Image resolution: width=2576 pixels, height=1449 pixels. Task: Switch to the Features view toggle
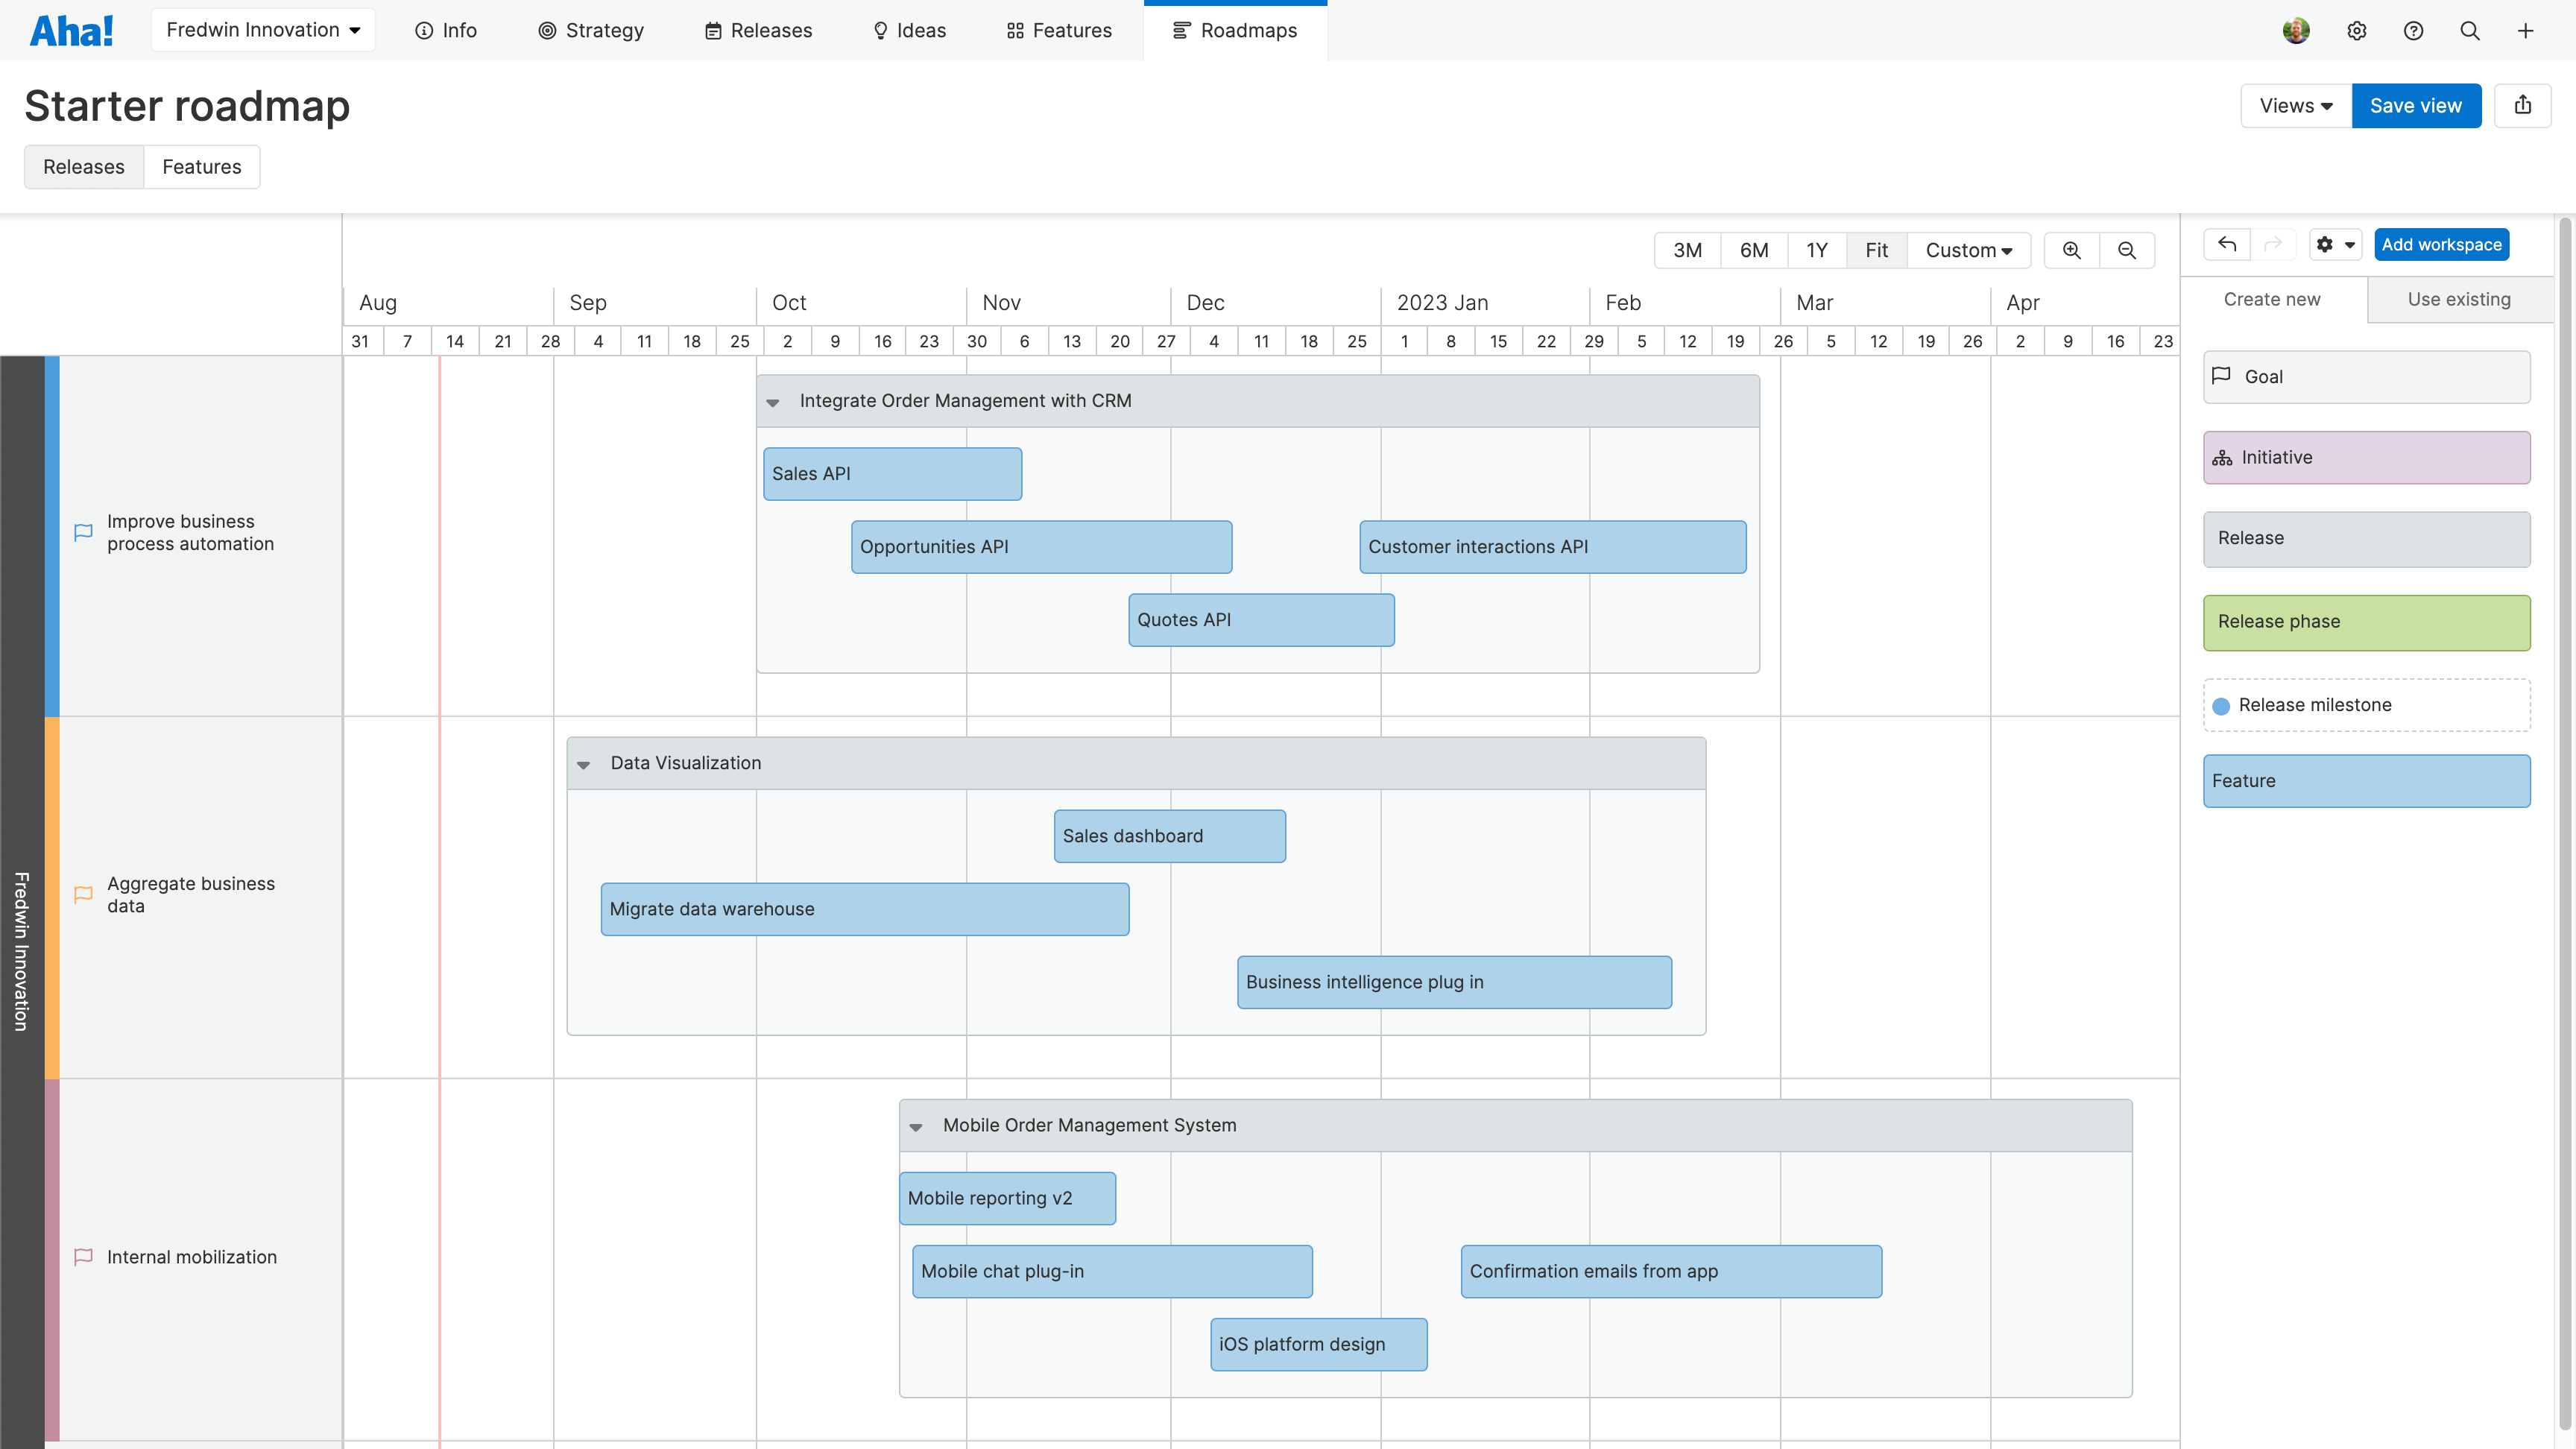pyautogui.click(x=201, y=166)
